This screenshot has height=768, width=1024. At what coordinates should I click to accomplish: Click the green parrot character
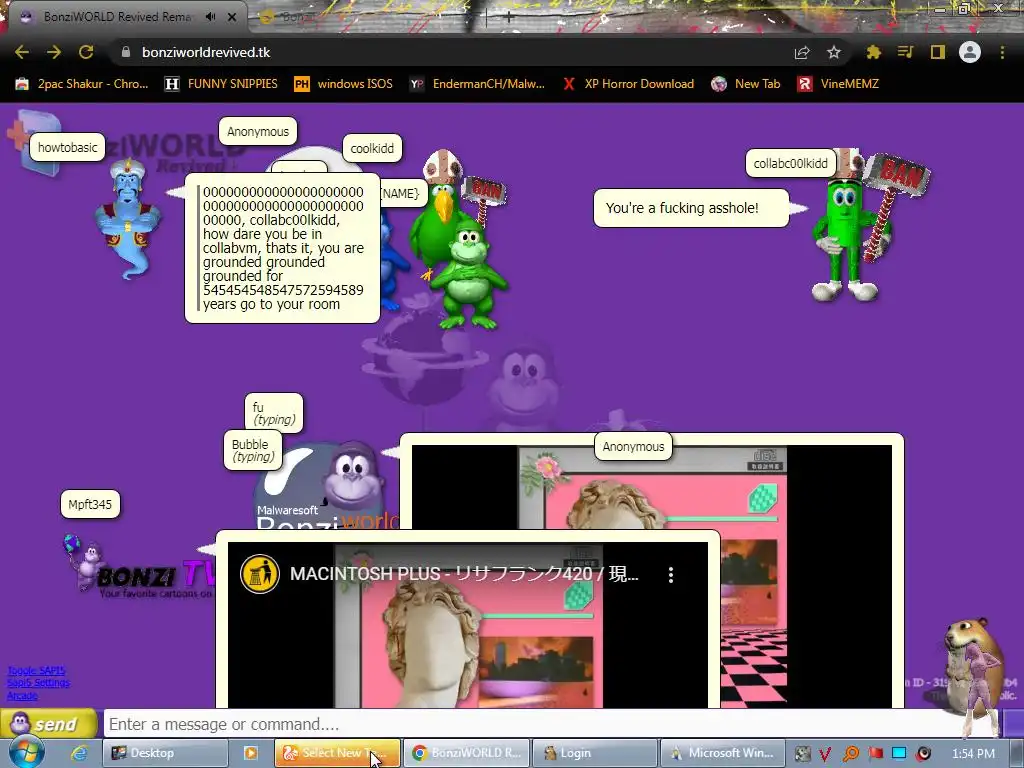coord(439,222)
